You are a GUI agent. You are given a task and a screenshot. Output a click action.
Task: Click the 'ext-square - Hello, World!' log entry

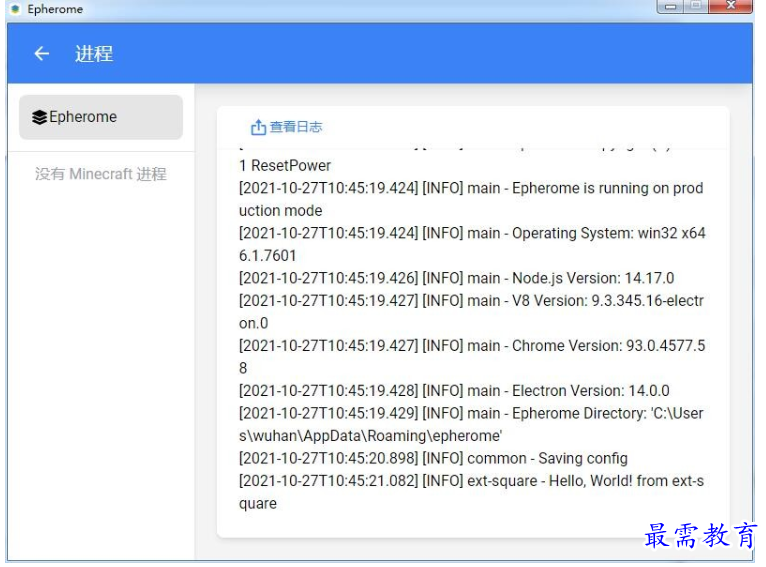[472, 492]
